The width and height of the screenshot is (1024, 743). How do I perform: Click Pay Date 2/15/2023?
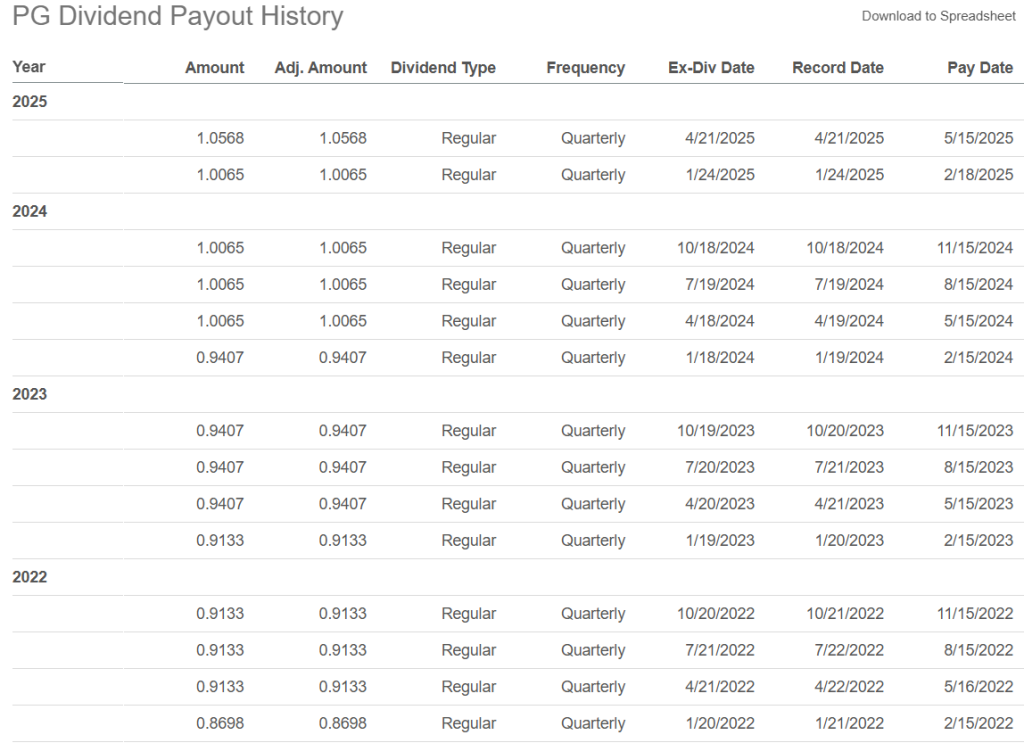pyautogui.click(x=978, y=541)
